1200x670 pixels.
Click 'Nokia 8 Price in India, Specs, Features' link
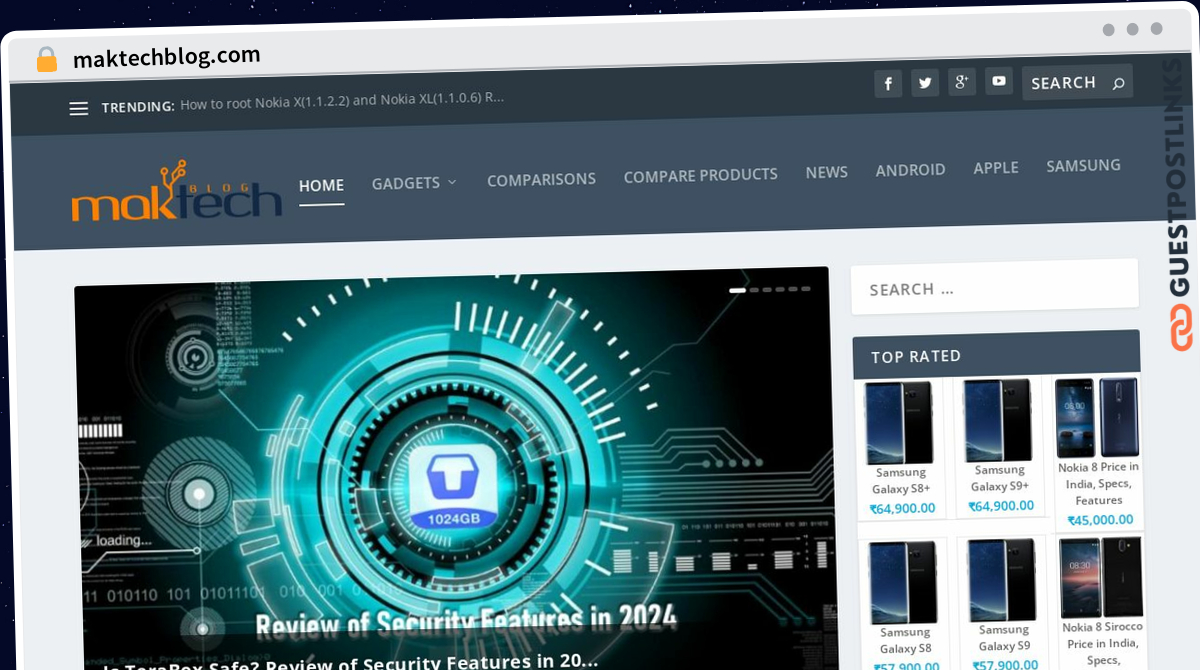[1098, 484]
